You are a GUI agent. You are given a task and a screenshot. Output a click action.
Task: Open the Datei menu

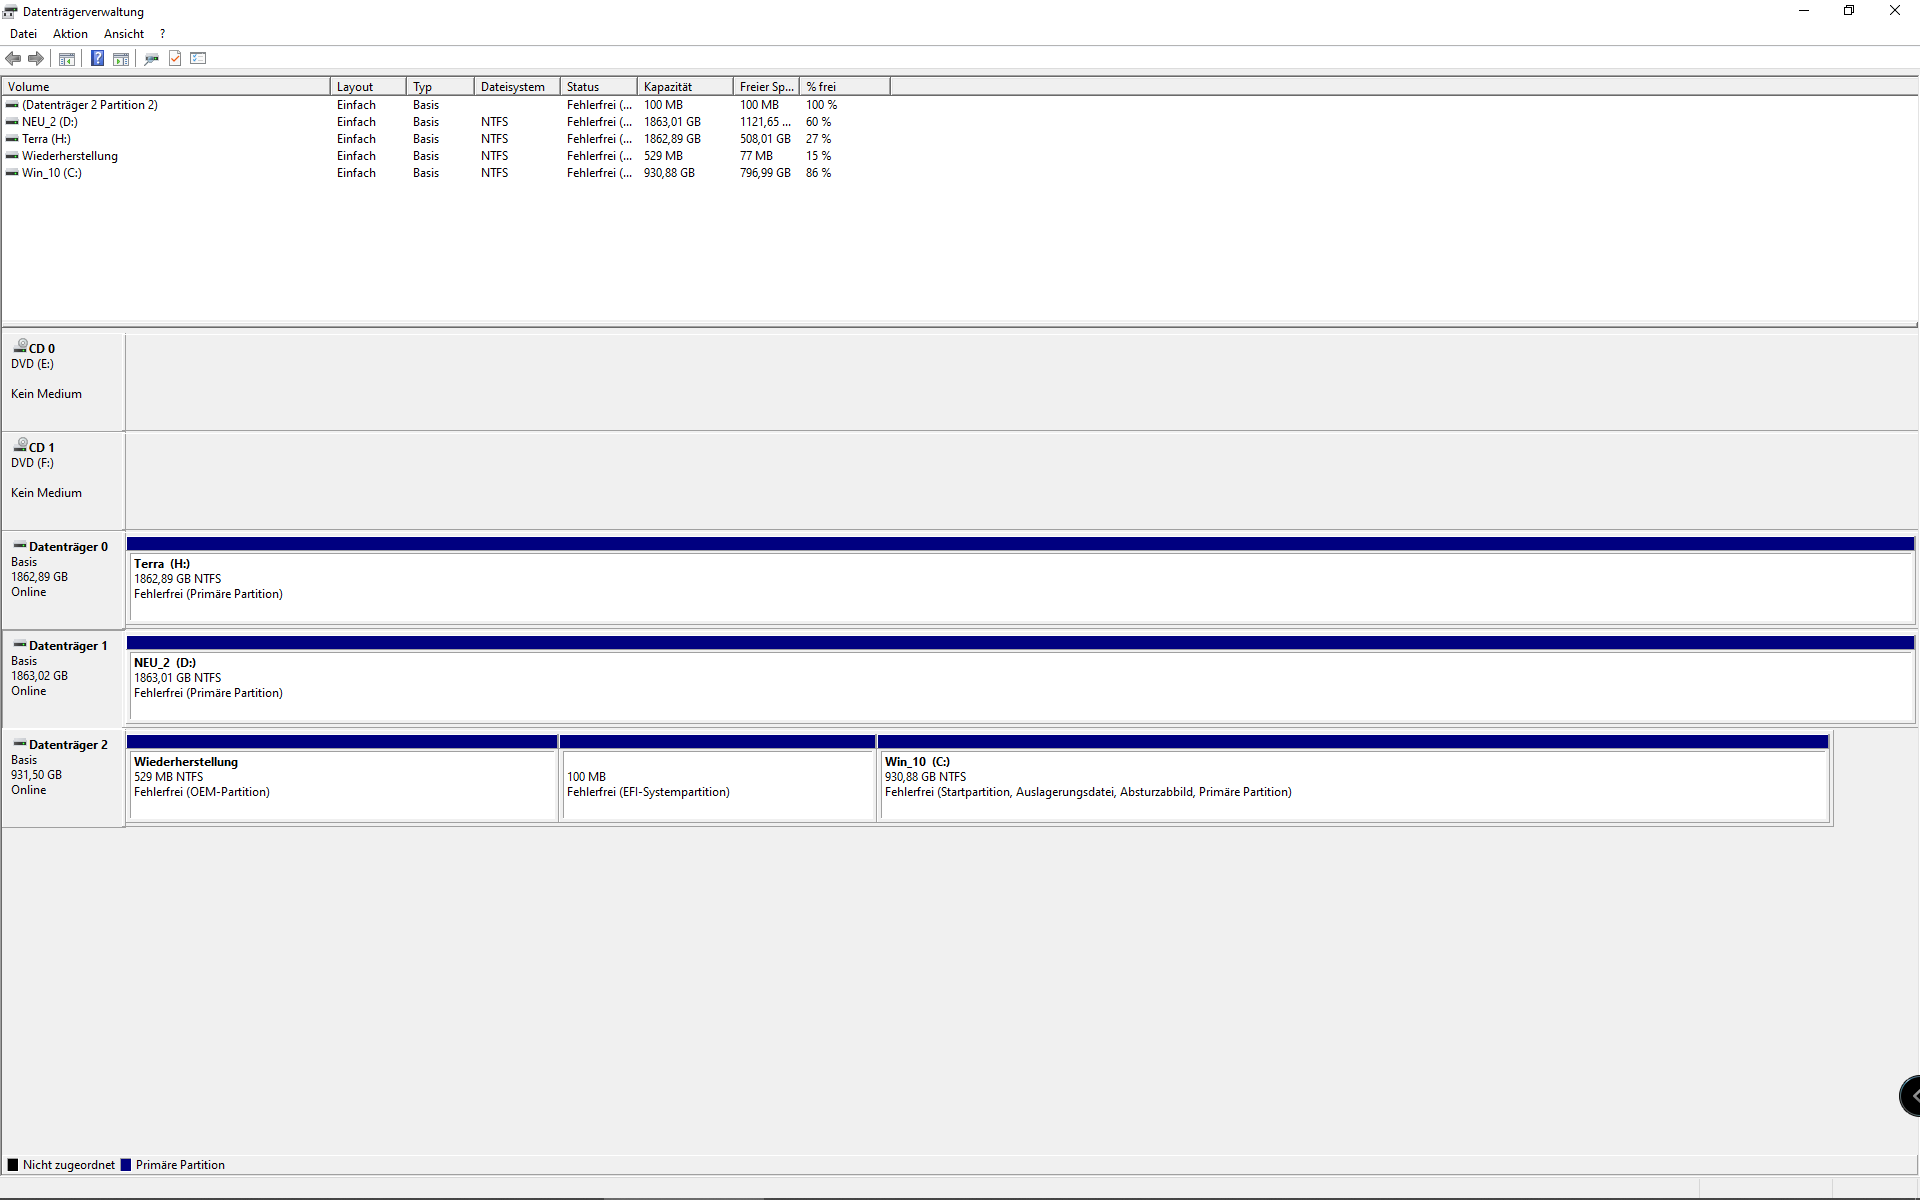23,34
